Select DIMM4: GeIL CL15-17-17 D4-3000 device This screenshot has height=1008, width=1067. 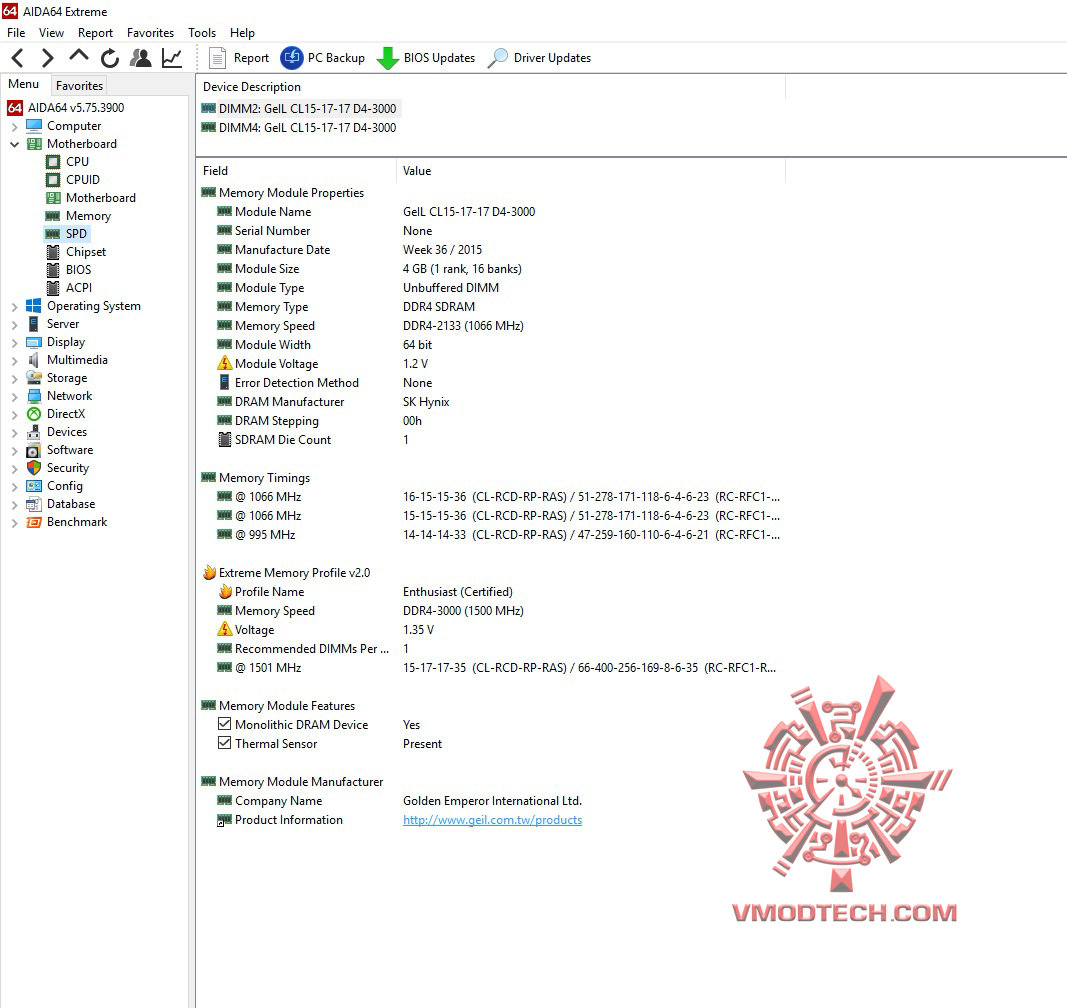click(299, 127)
